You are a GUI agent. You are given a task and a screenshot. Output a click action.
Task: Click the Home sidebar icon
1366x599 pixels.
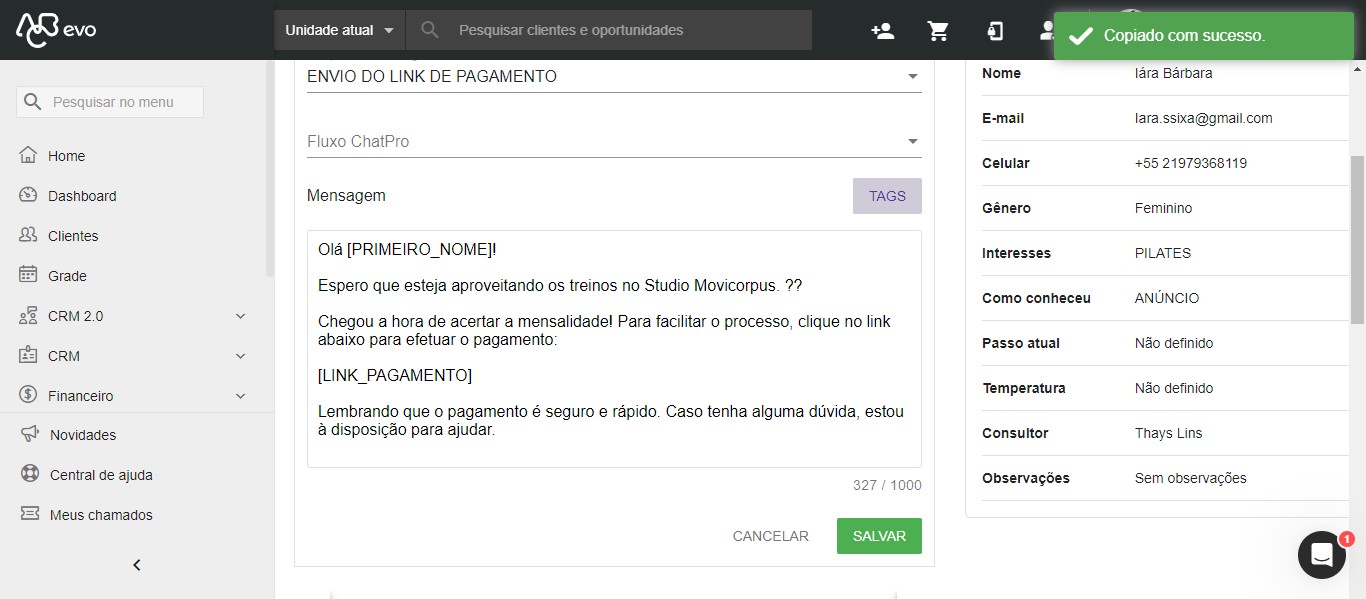(28, 155)
